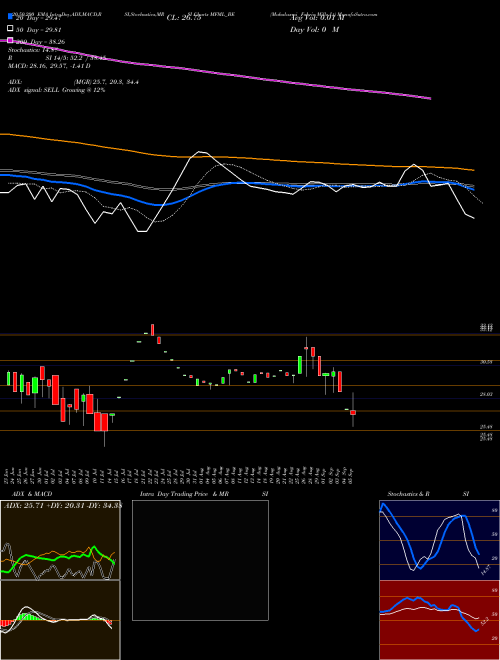Open the blue Stochastics chart panel
Viewport: 500px width, 660px height.
[439, 540]
